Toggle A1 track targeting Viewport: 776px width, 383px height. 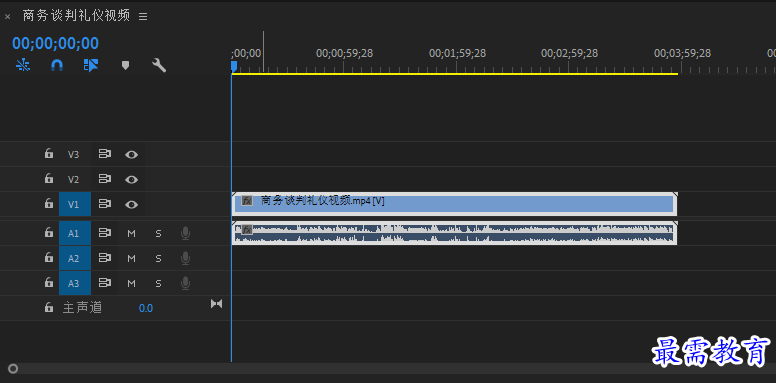(x=75, y=233)
